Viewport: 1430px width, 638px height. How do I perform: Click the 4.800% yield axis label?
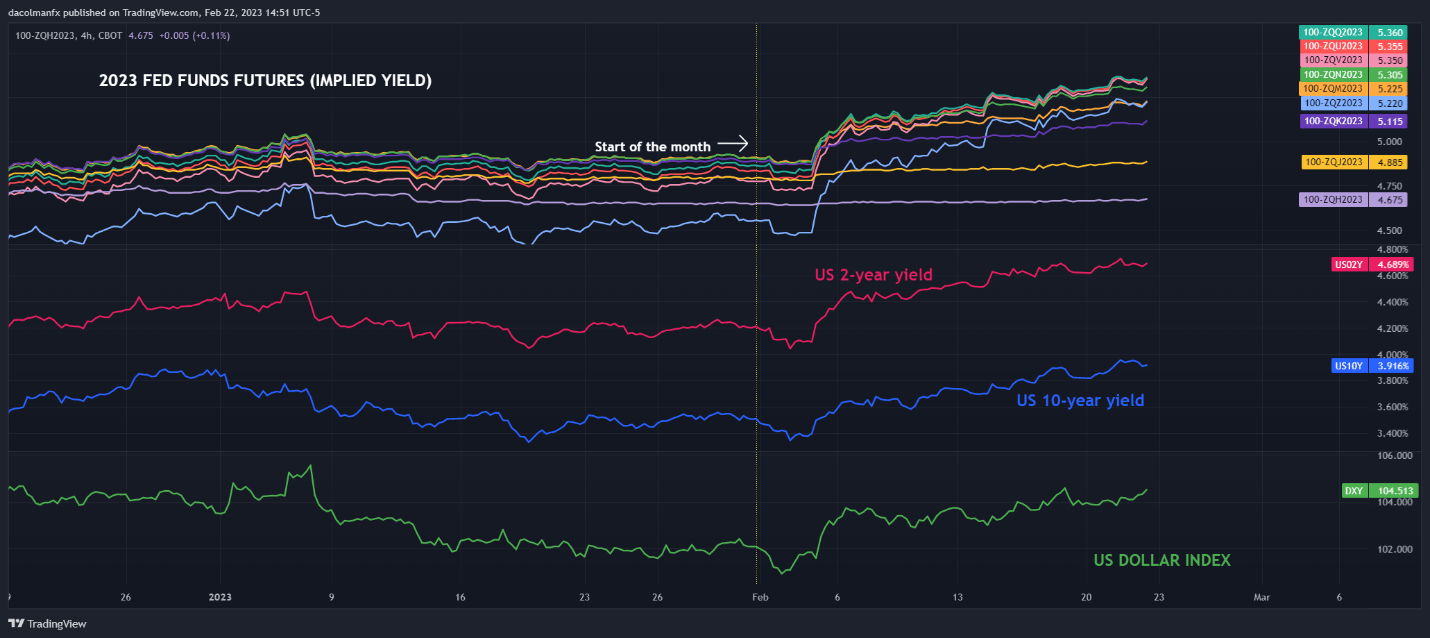coord(1390,249)
